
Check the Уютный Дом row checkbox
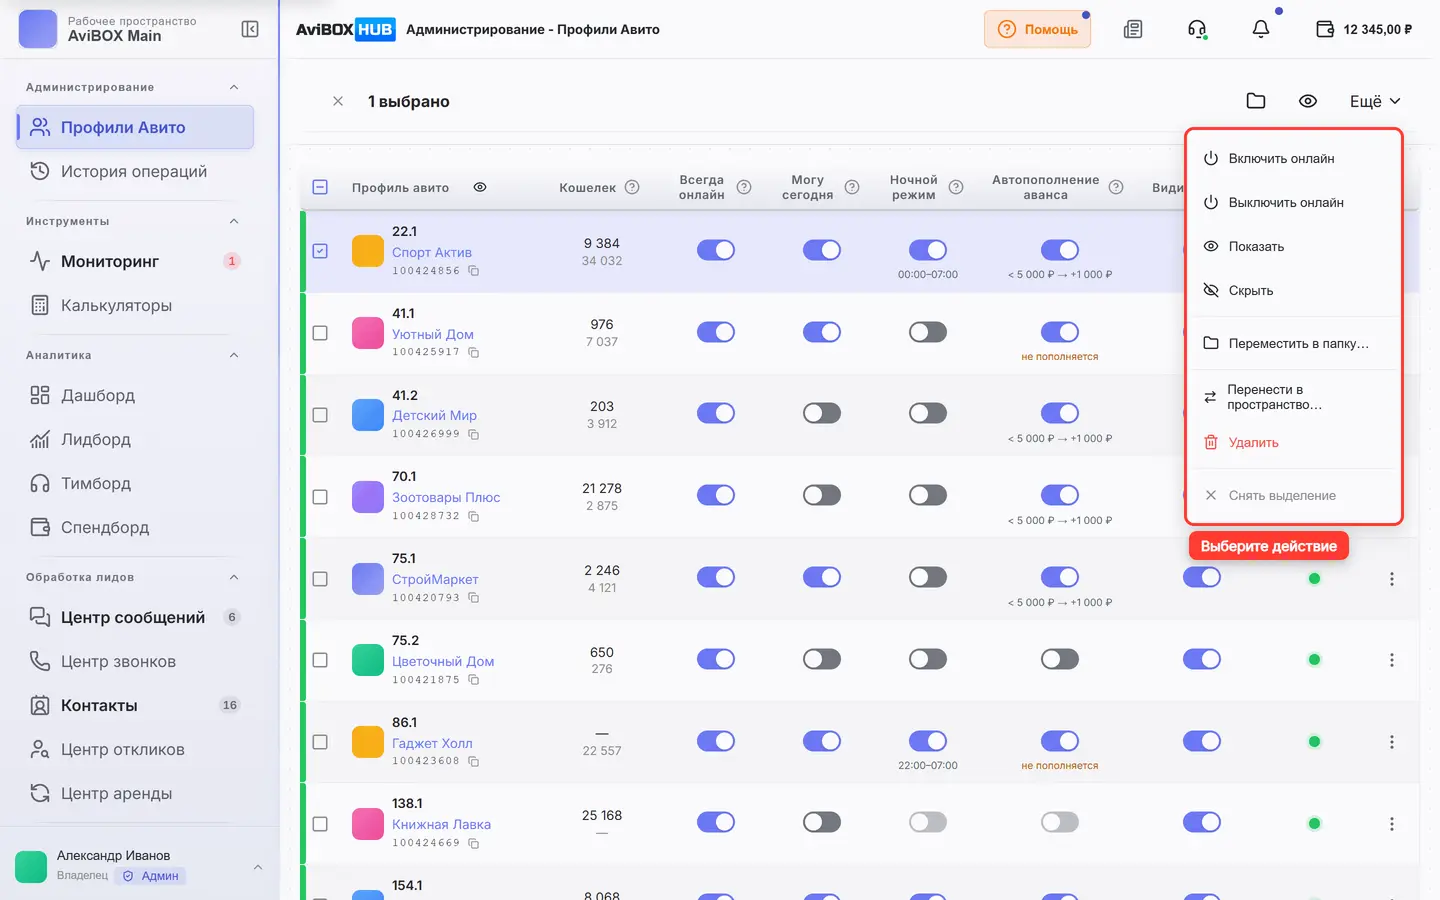(320, 333)
